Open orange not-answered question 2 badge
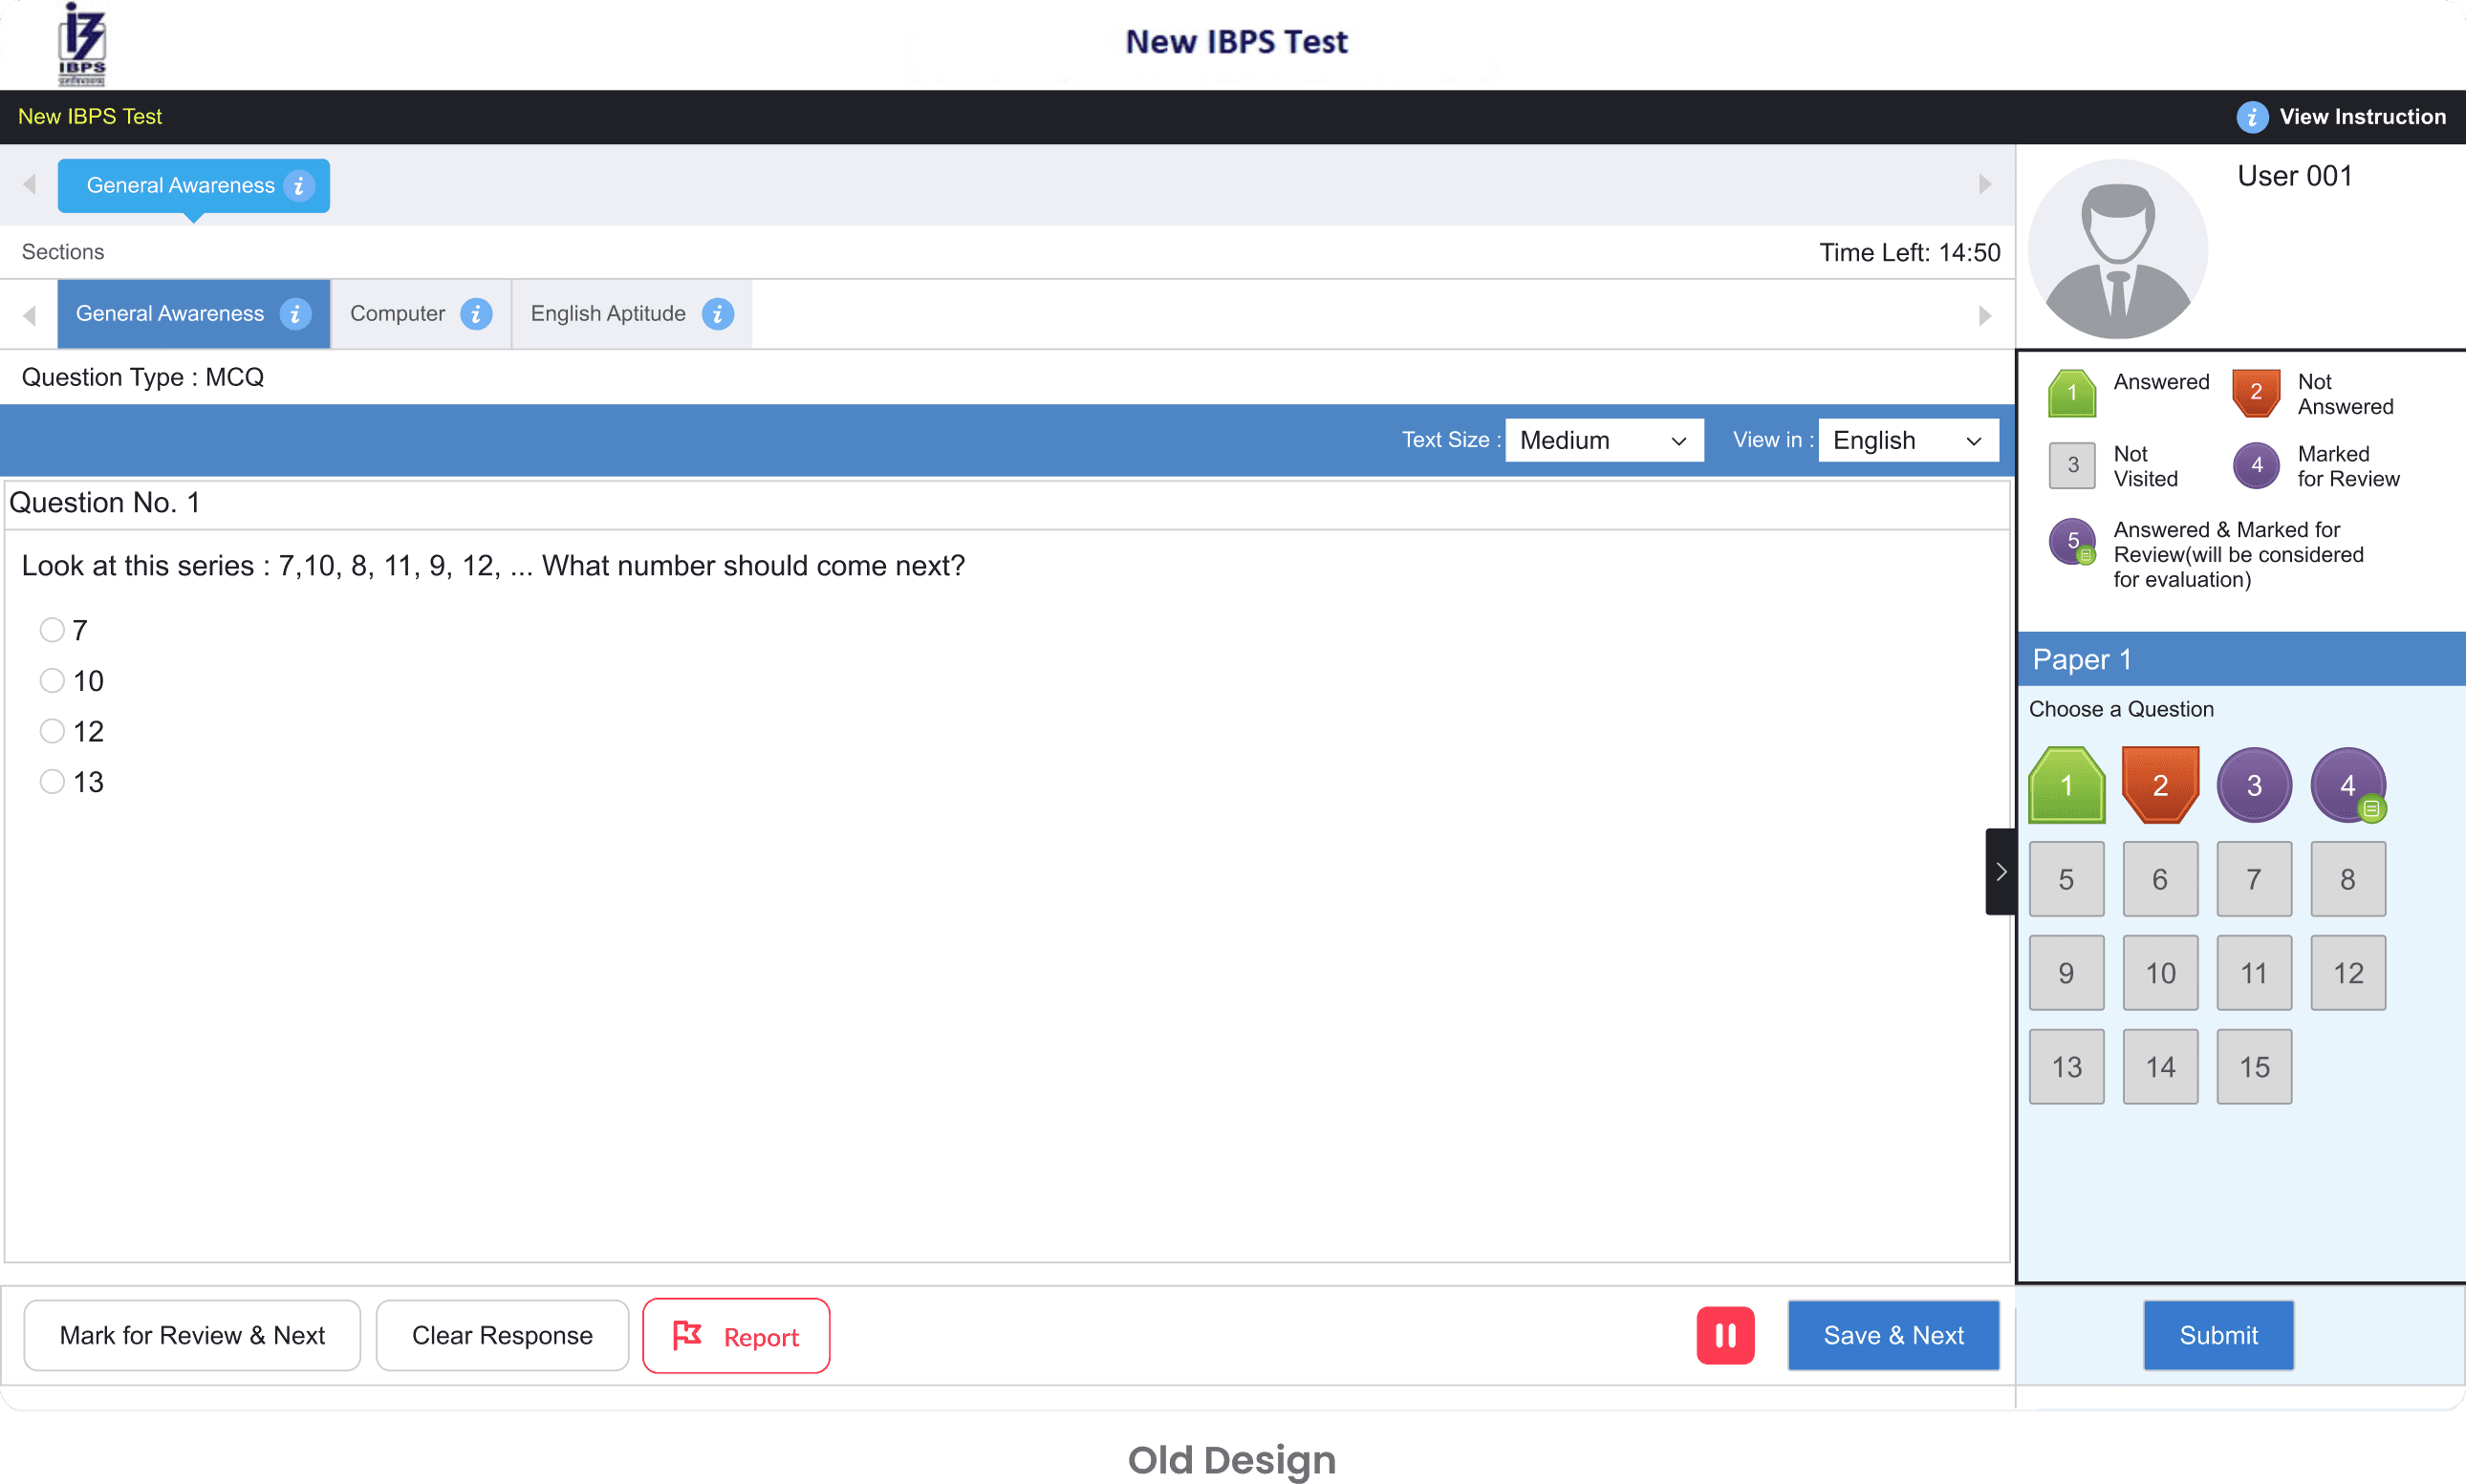The height and width of the screenshot is (1484, 2466). pos(2160,785)
